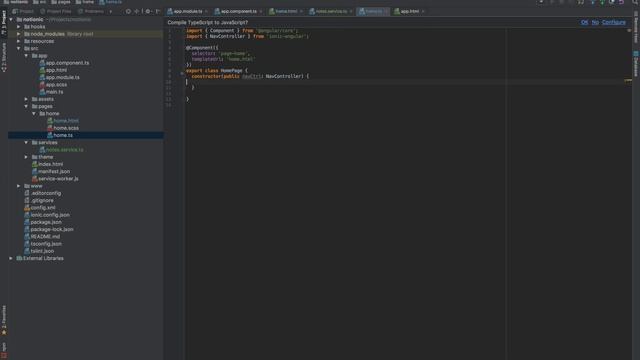Open the 1: Project tool window button
640x360 pixels.
pos(4,22)
